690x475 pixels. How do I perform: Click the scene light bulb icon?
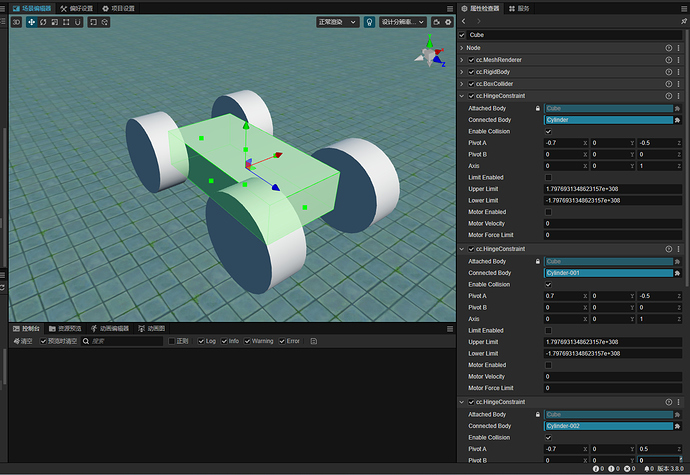[368, 21]
